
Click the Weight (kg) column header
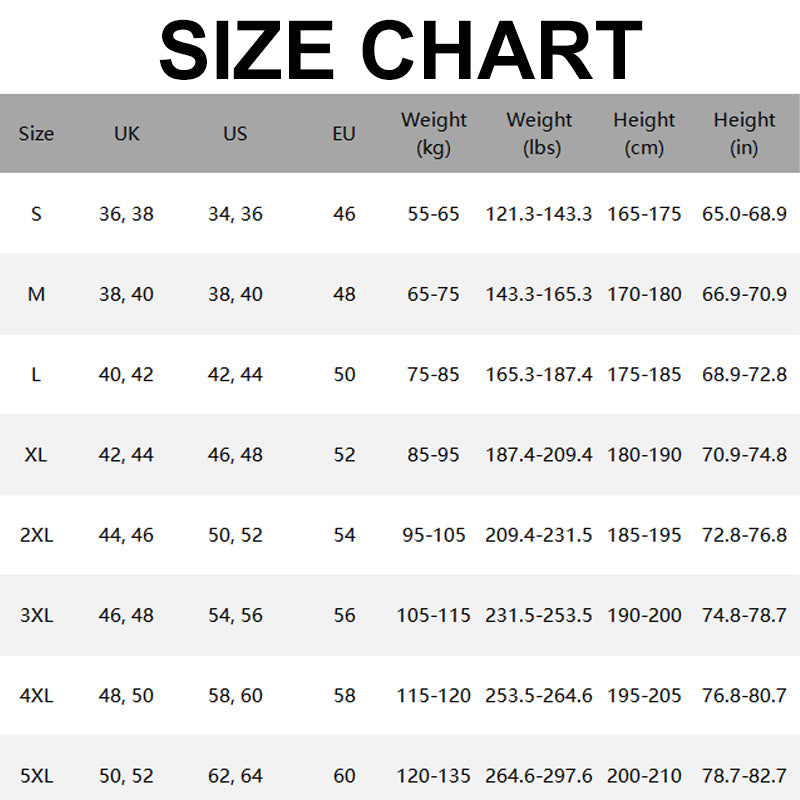pos(434,133)
